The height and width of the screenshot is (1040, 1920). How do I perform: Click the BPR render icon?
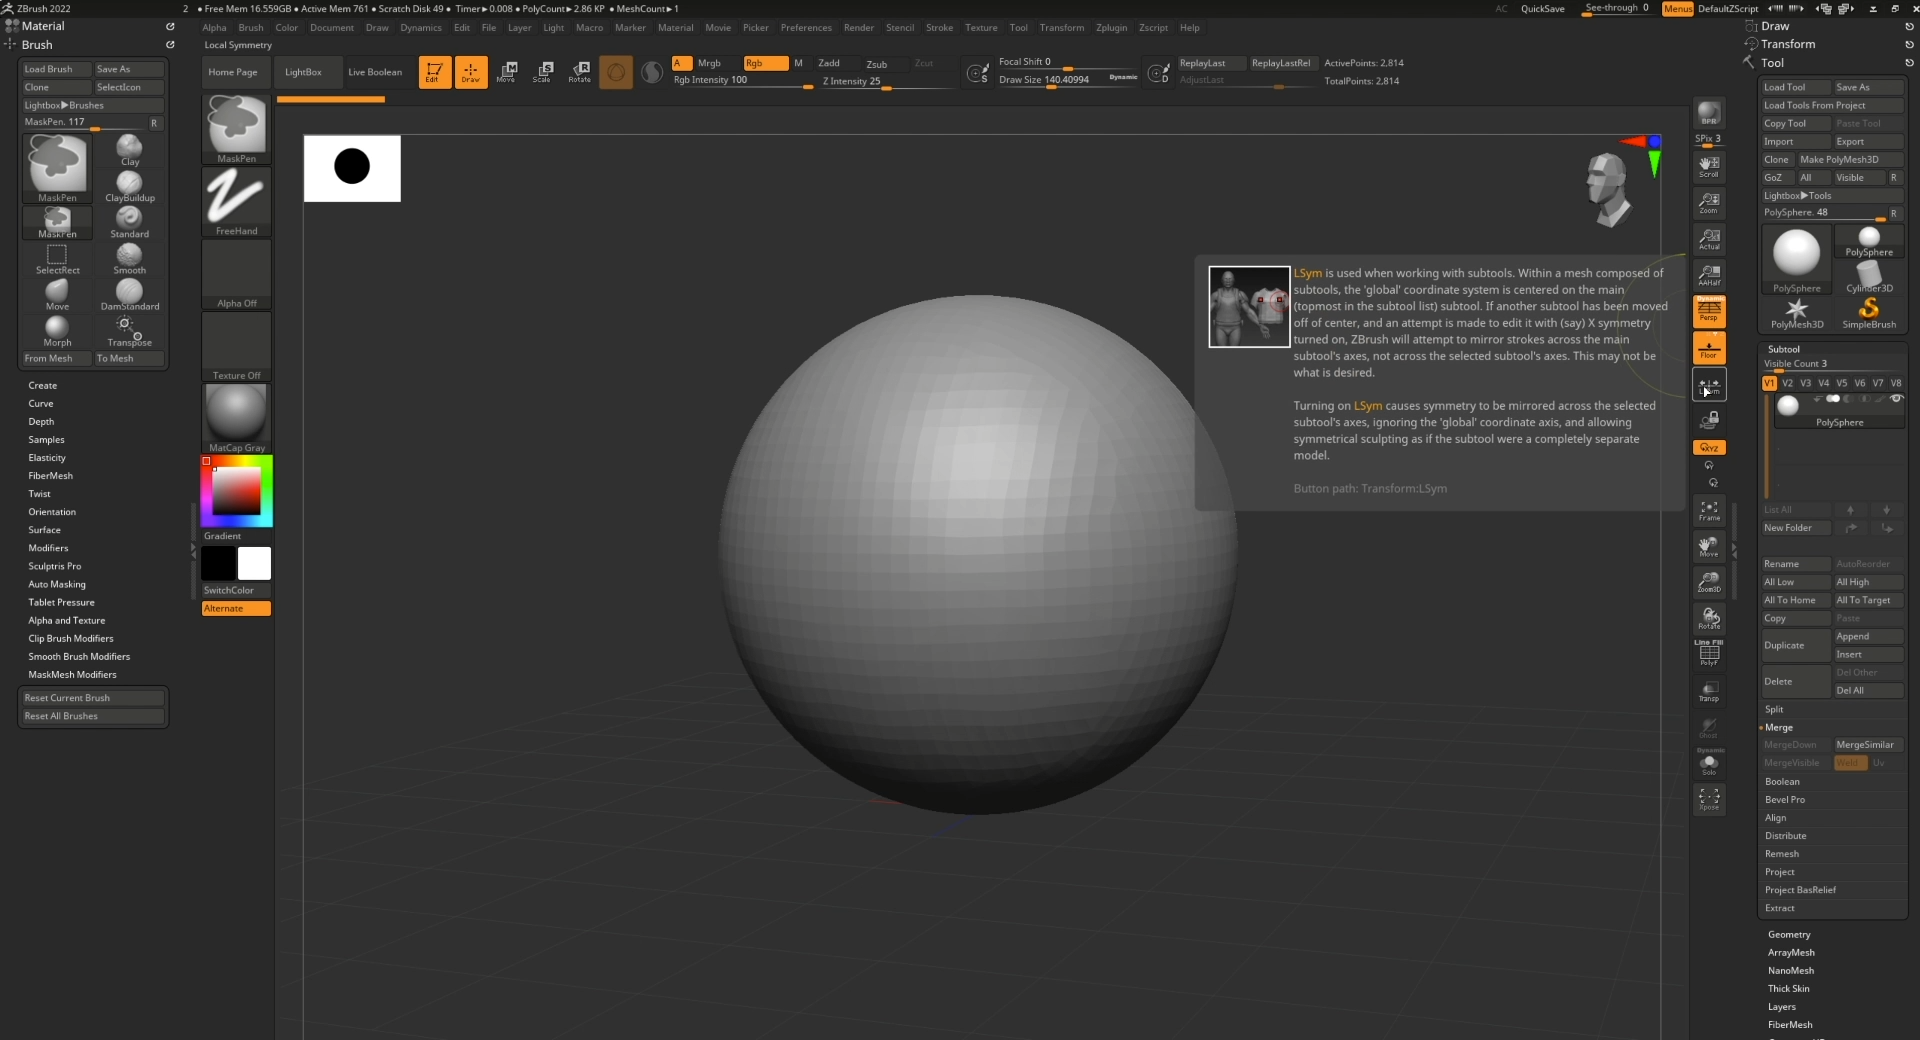(x=1709, y=113)
